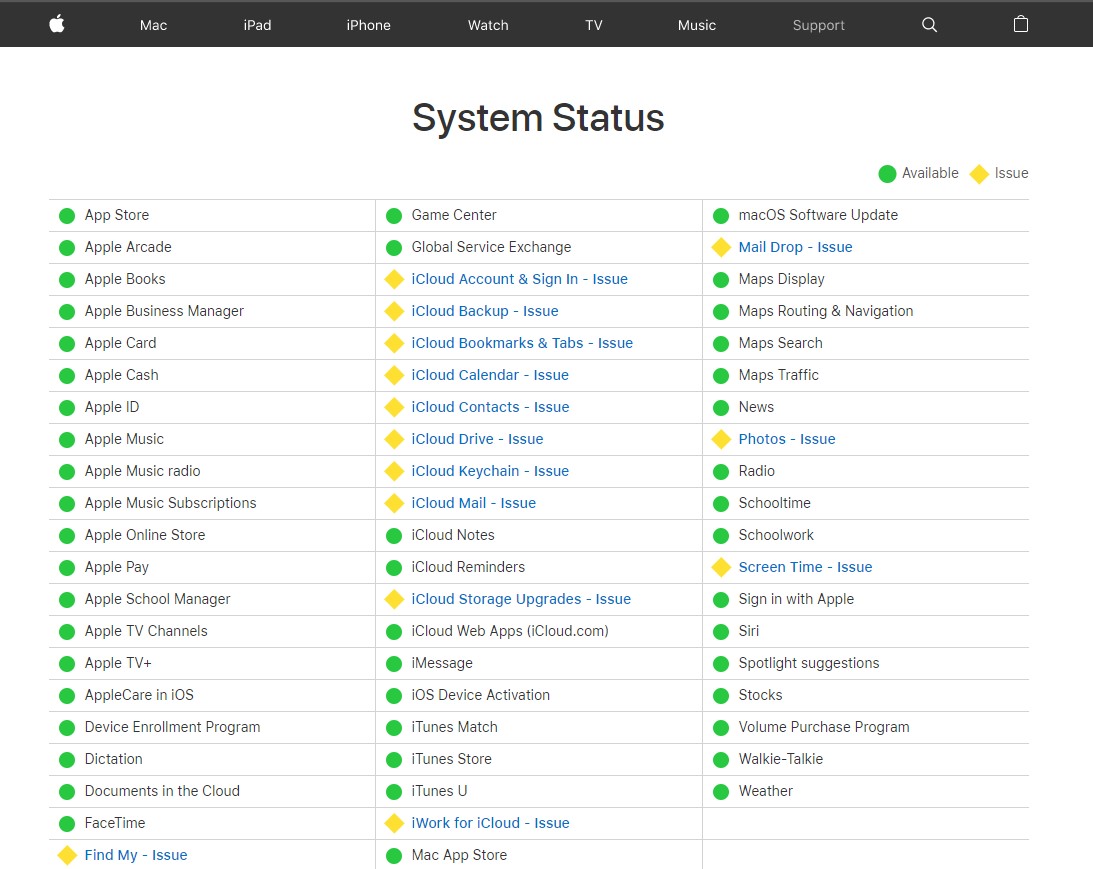Screen dimensions: 1093x869
Task: Open Screen Time - Issue link
Action: point(805,567)
